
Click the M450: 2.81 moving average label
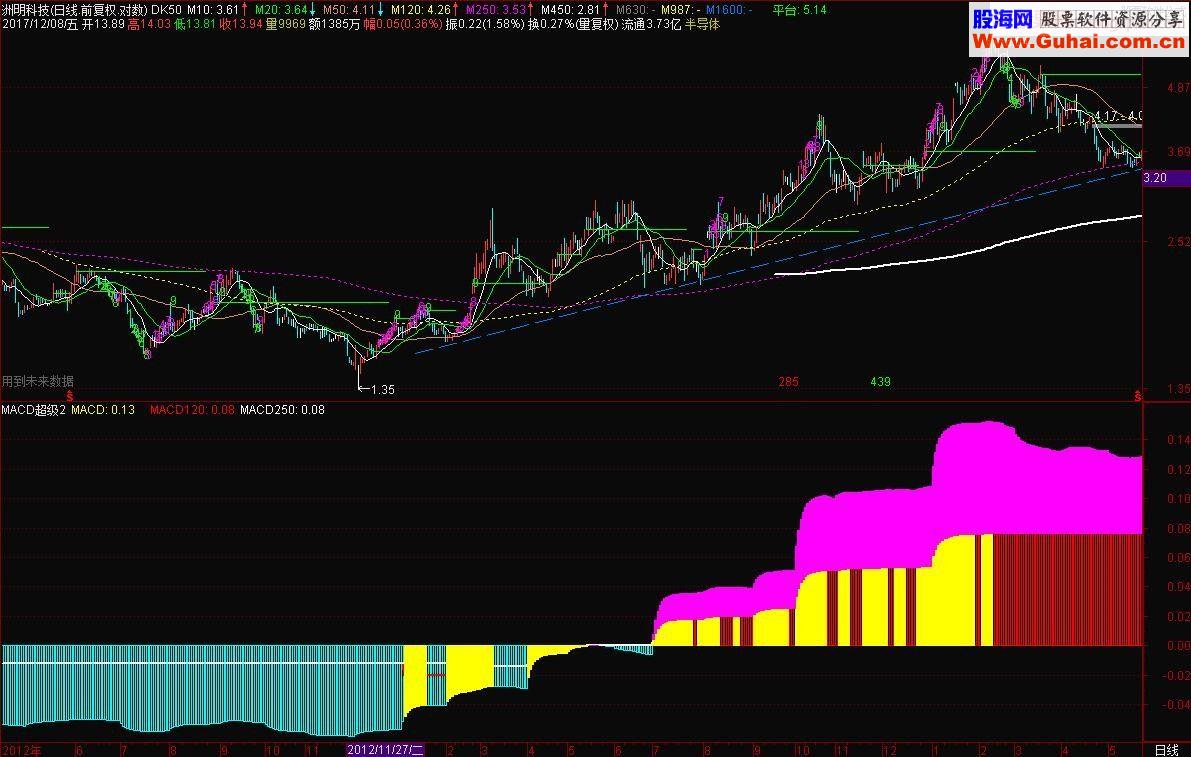570,10
